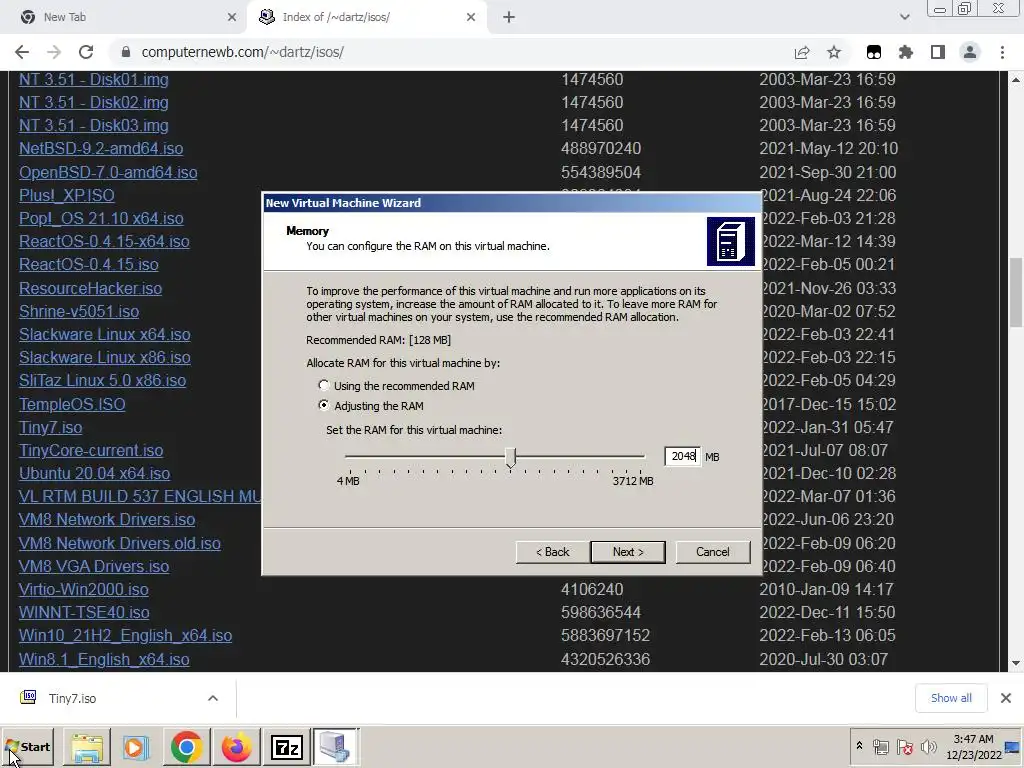Open the Tiny7.iso link
1024x768 pixels.
[50, 427]
